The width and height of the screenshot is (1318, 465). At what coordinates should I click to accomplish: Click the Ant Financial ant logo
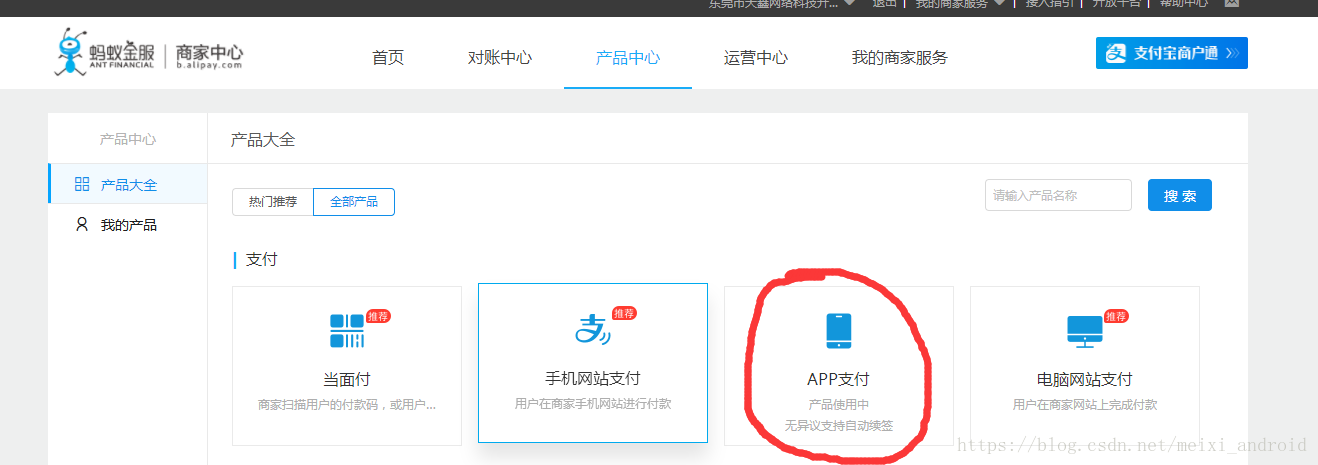[x=72, y=52]
